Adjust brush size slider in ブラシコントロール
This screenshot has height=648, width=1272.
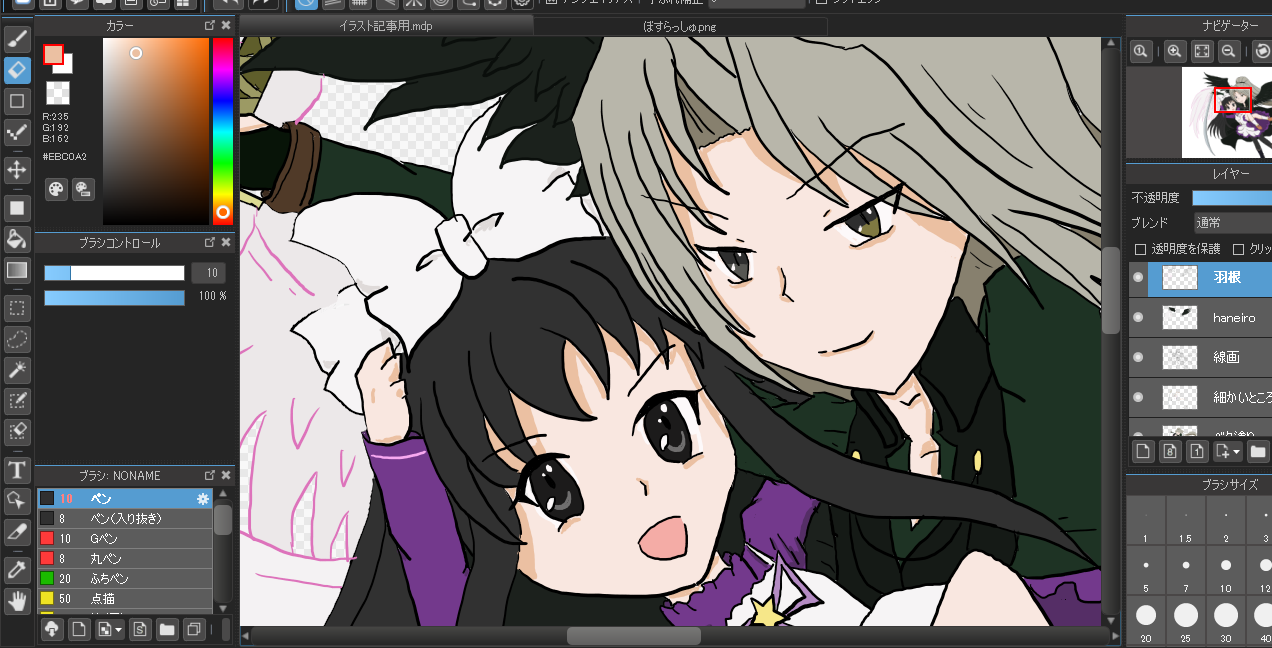pyautogui.click(x=114, y=273)
